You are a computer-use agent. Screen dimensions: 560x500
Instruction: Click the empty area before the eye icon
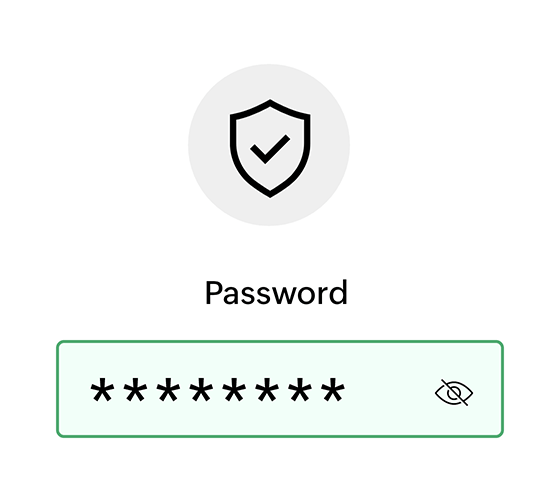tap(390, 390)
